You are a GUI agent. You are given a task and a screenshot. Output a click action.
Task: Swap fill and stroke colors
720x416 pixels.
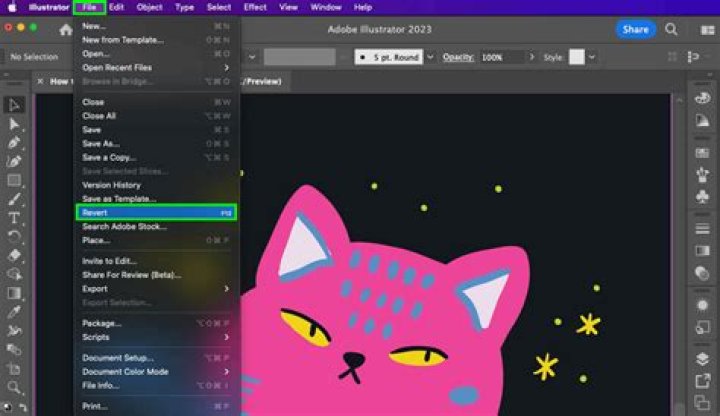[x=23, y=407]
